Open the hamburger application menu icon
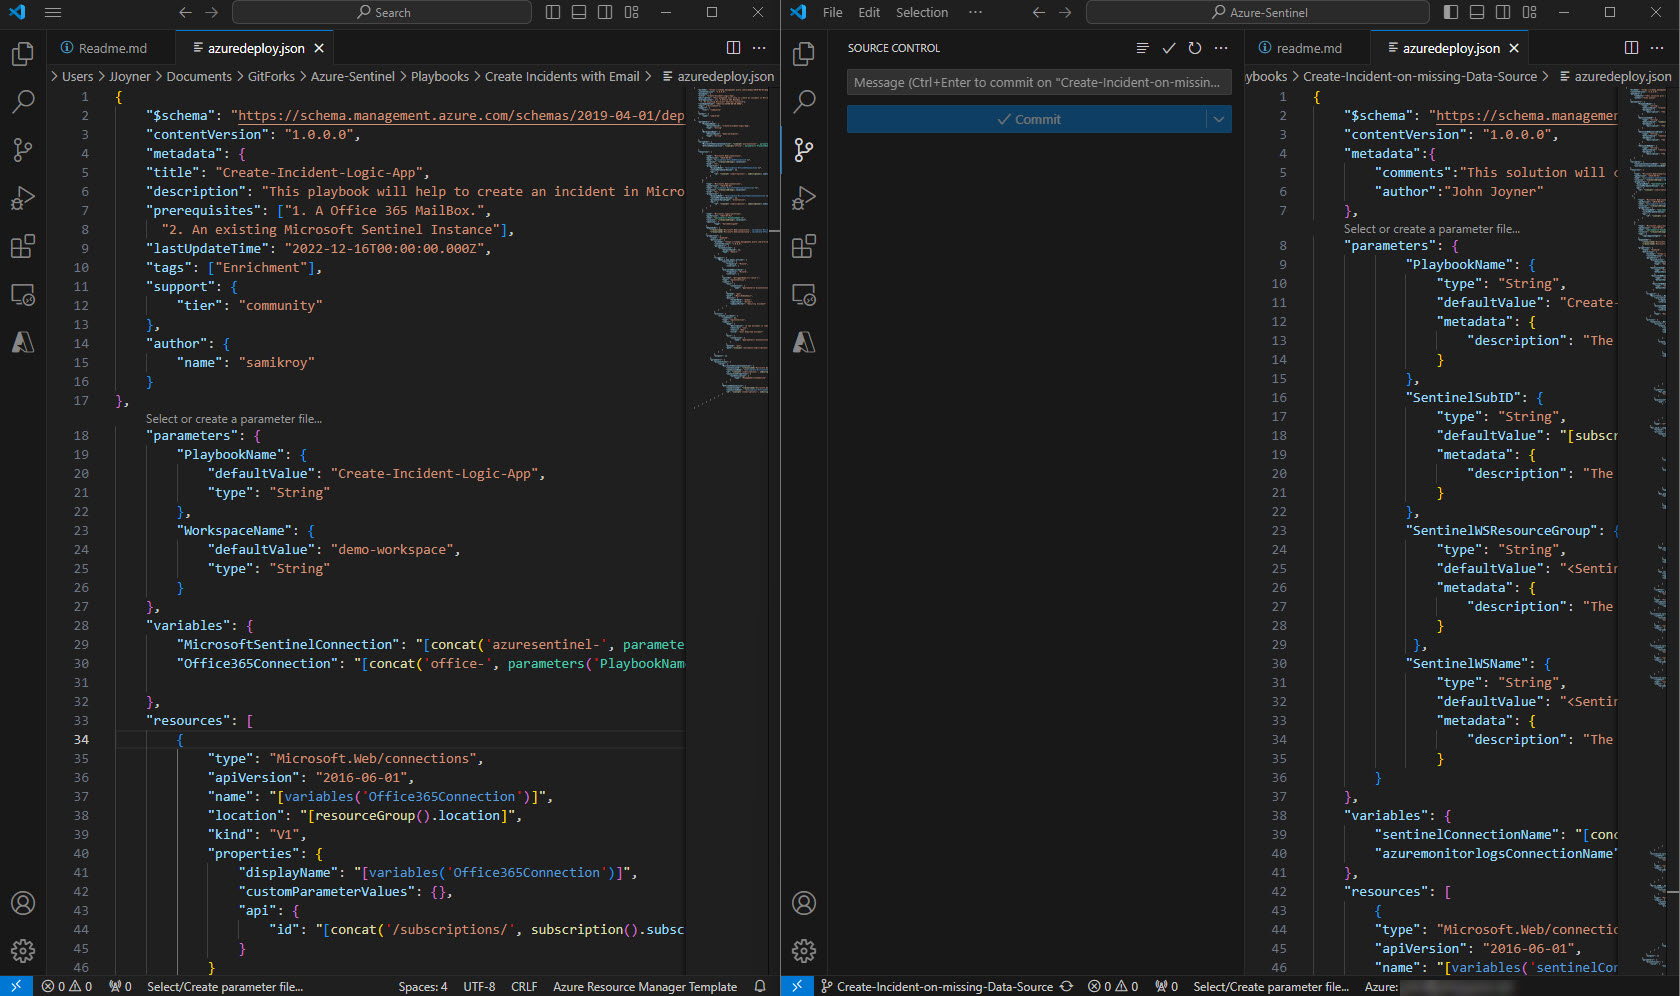 (x=53, y=13)
